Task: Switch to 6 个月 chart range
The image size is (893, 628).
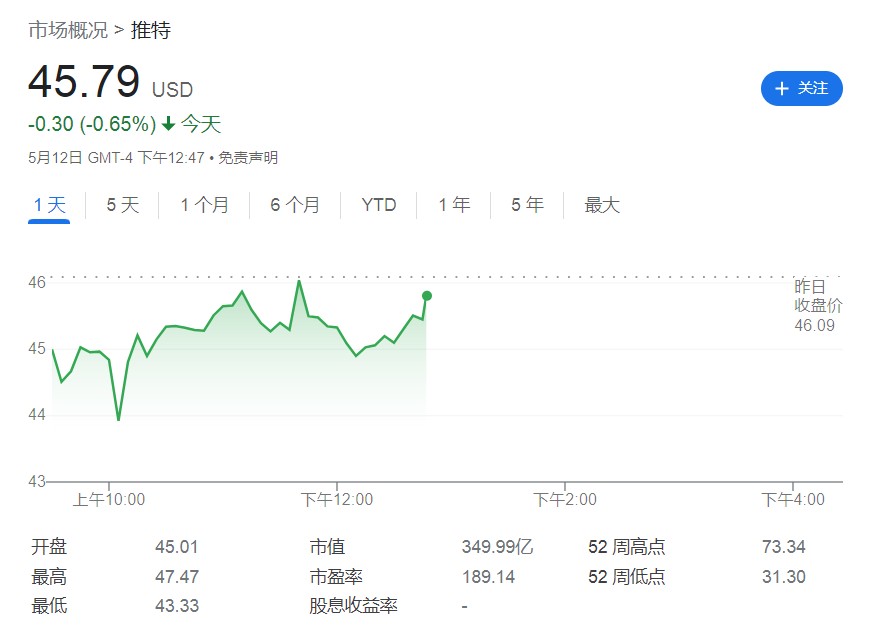Action: 295,205
